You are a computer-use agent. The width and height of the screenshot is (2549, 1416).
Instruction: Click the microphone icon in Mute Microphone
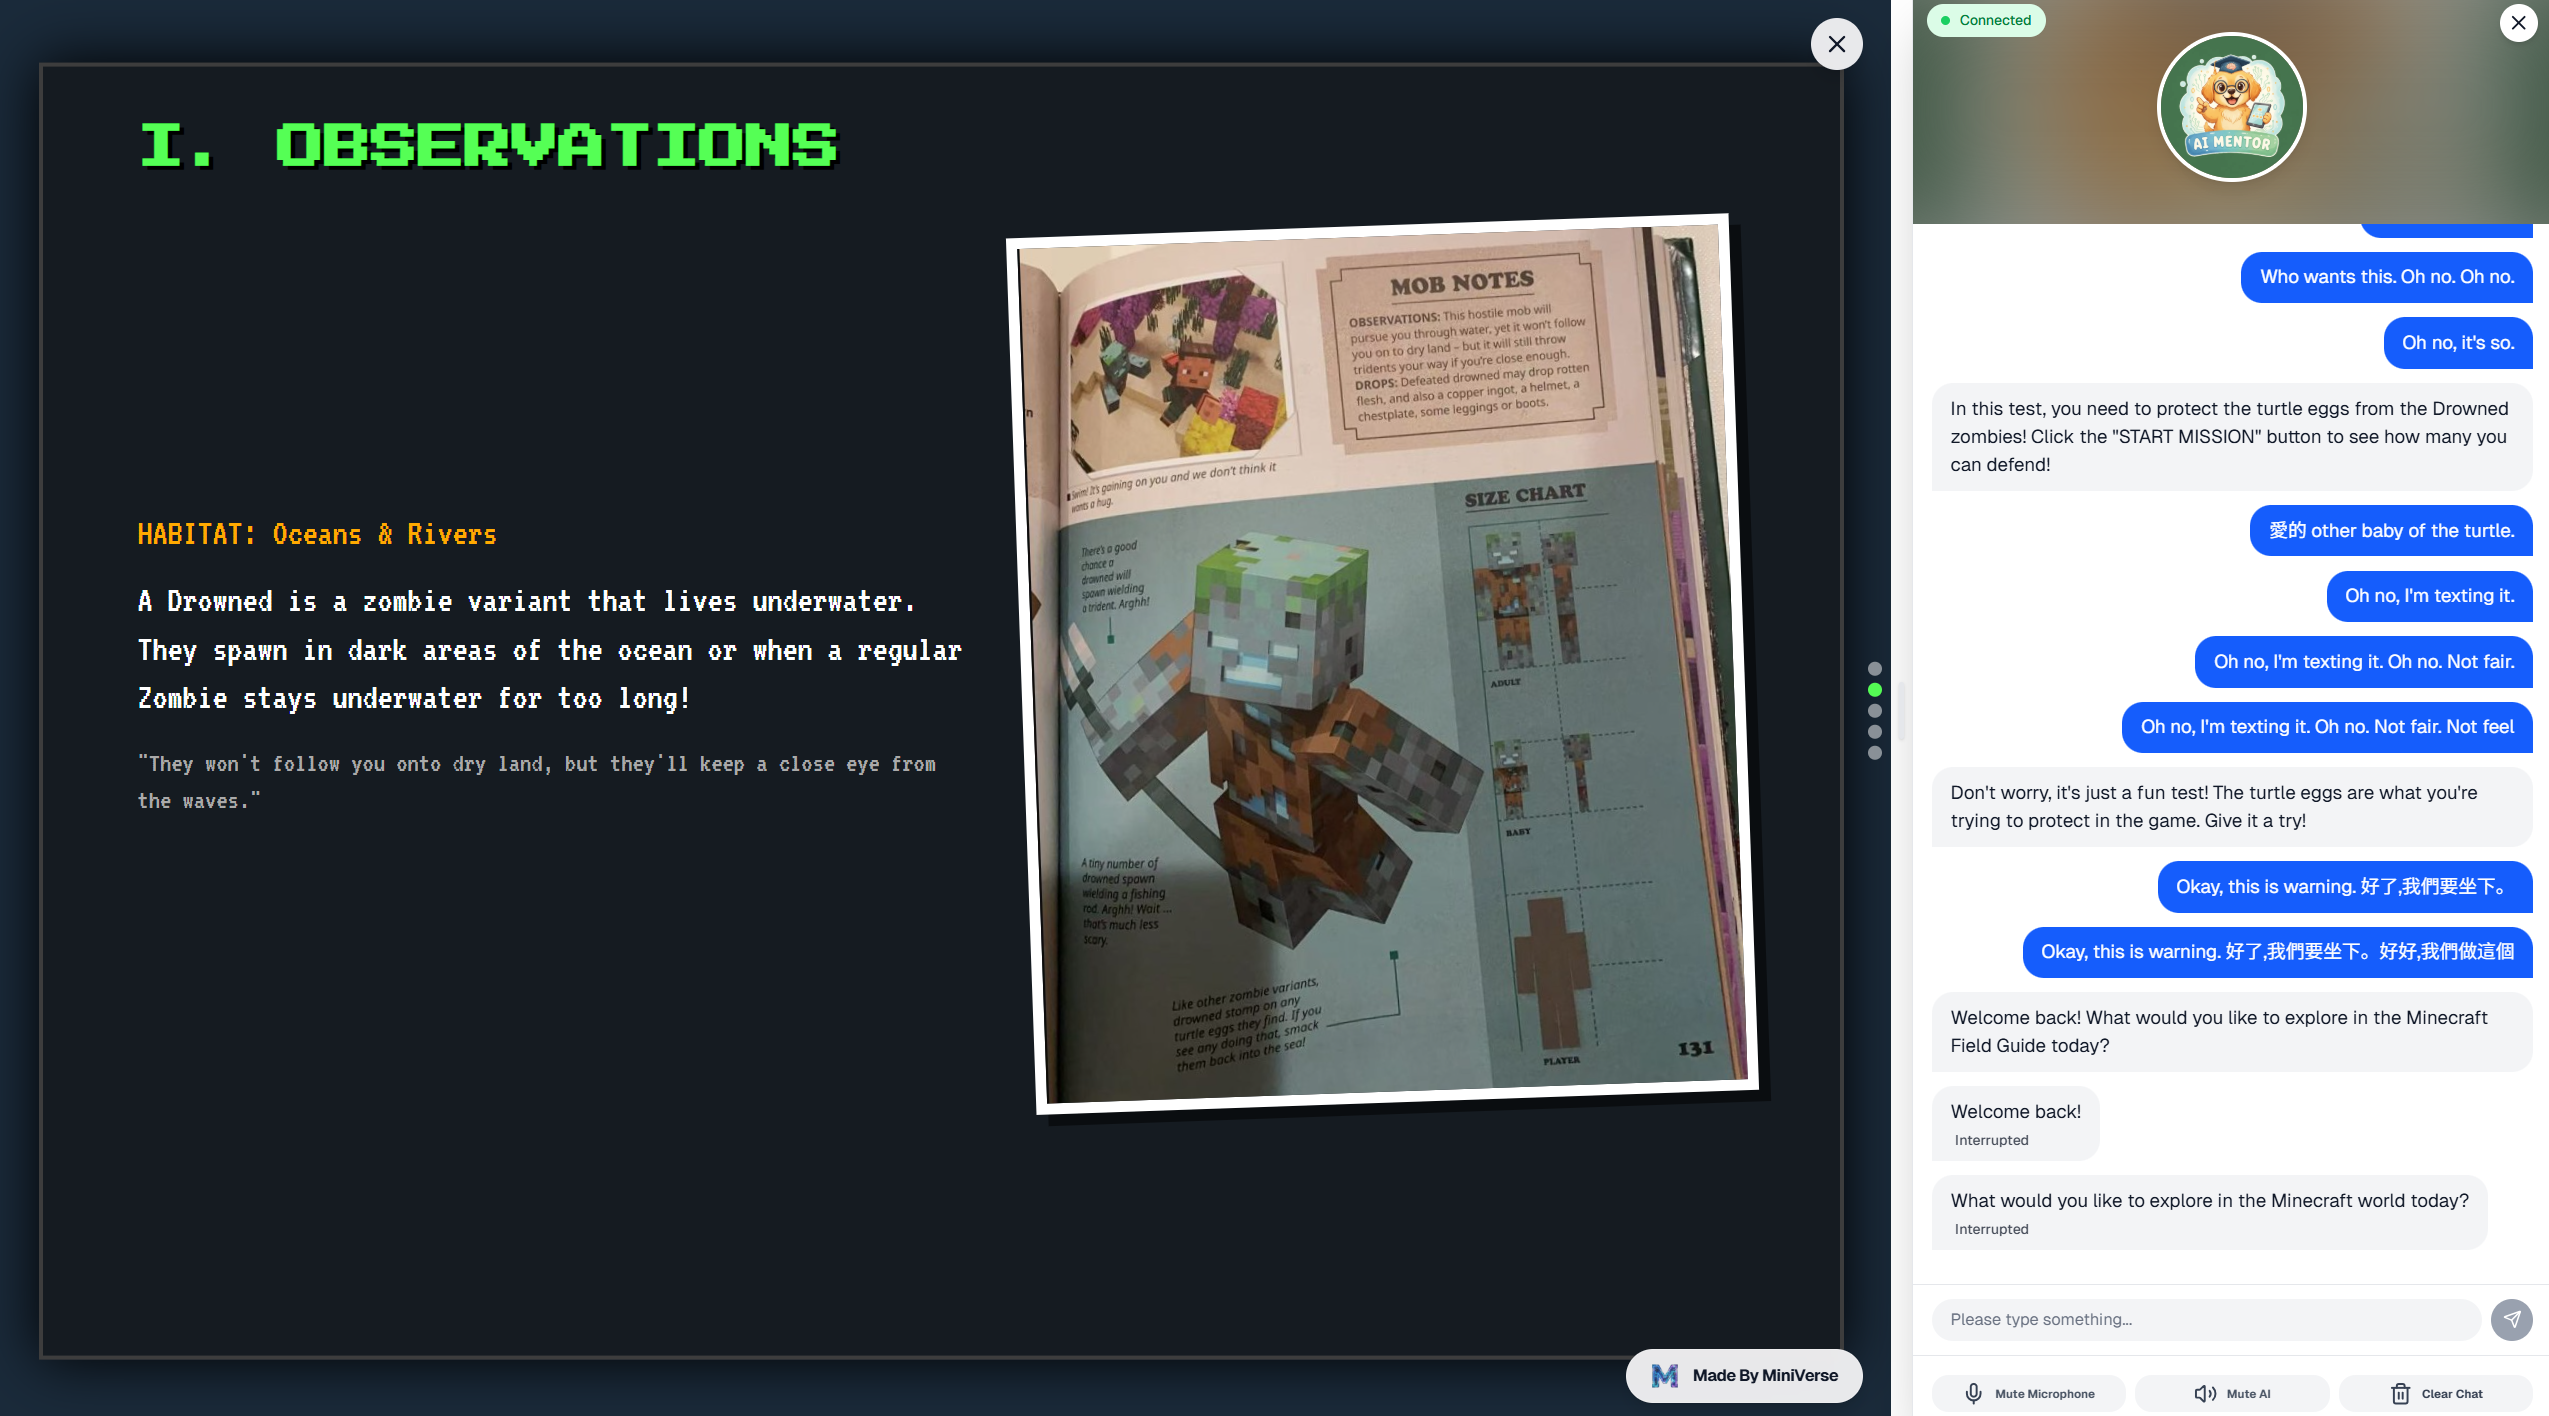1973,1393
